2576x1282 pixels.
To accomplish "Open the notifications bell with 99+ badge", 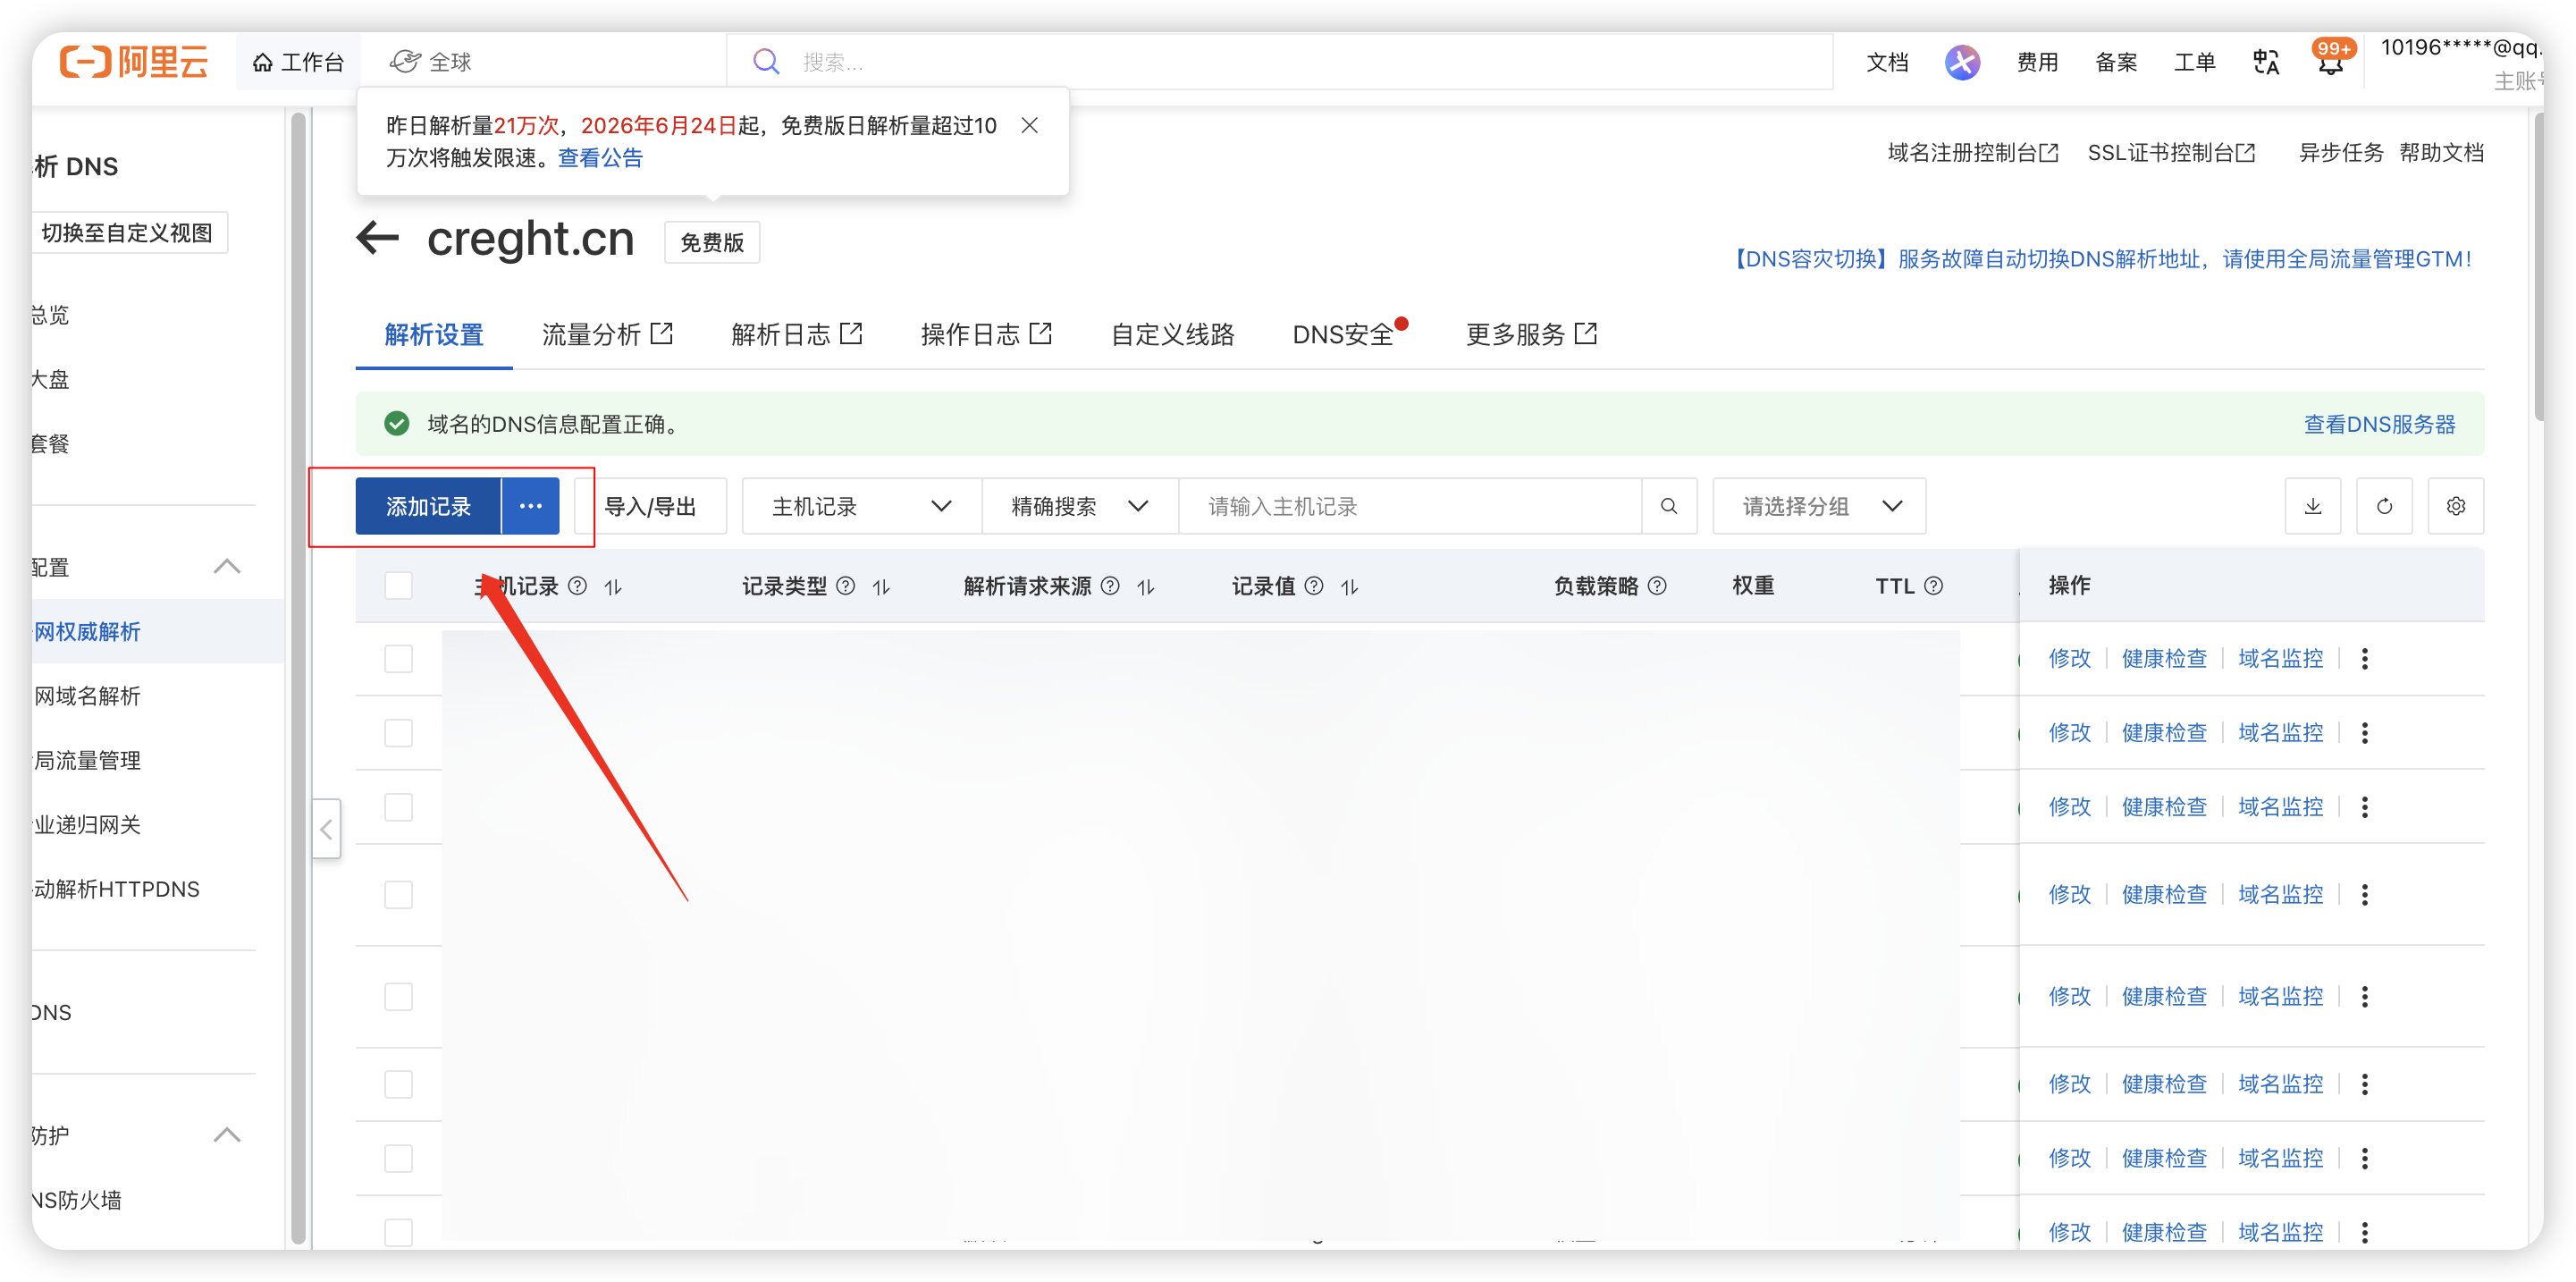I will tap(2331, 60).
